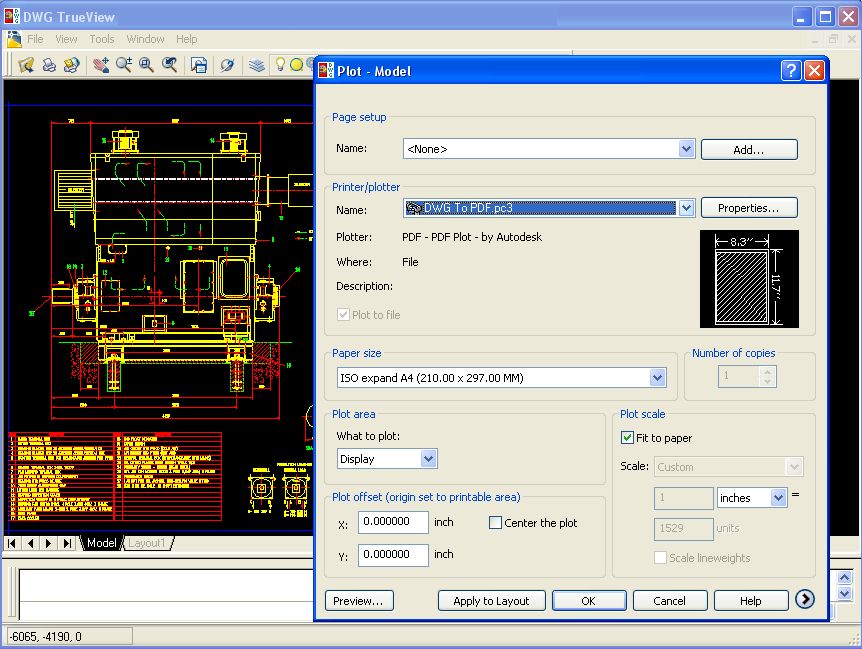Viewport: 862px width, 649px height.
Task: Expand more plot options arrow
Action: click(x=805, y=599)
